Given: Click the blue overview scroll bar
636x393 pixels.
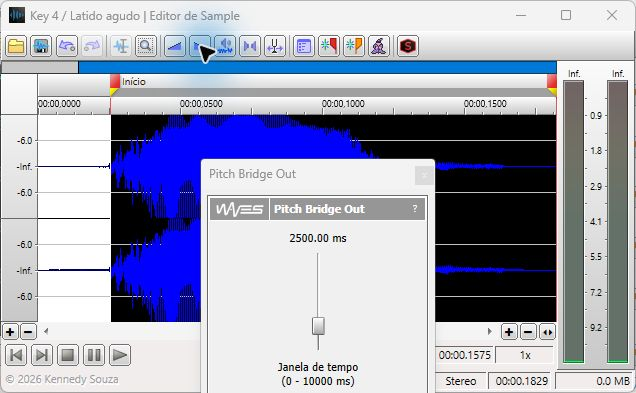Looking at the screenshot, I should coord(317,67).
